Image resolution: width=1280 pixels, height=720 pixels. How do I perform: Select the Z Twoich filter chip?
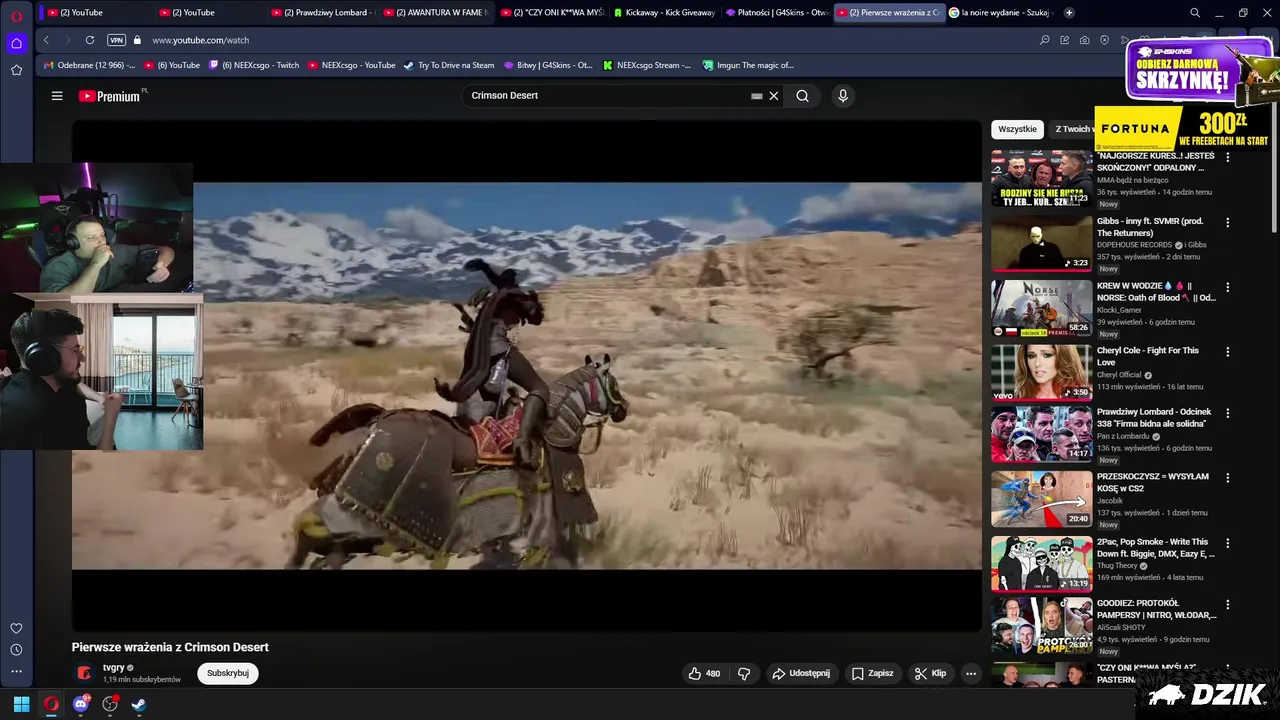(x=1072, y=129)
